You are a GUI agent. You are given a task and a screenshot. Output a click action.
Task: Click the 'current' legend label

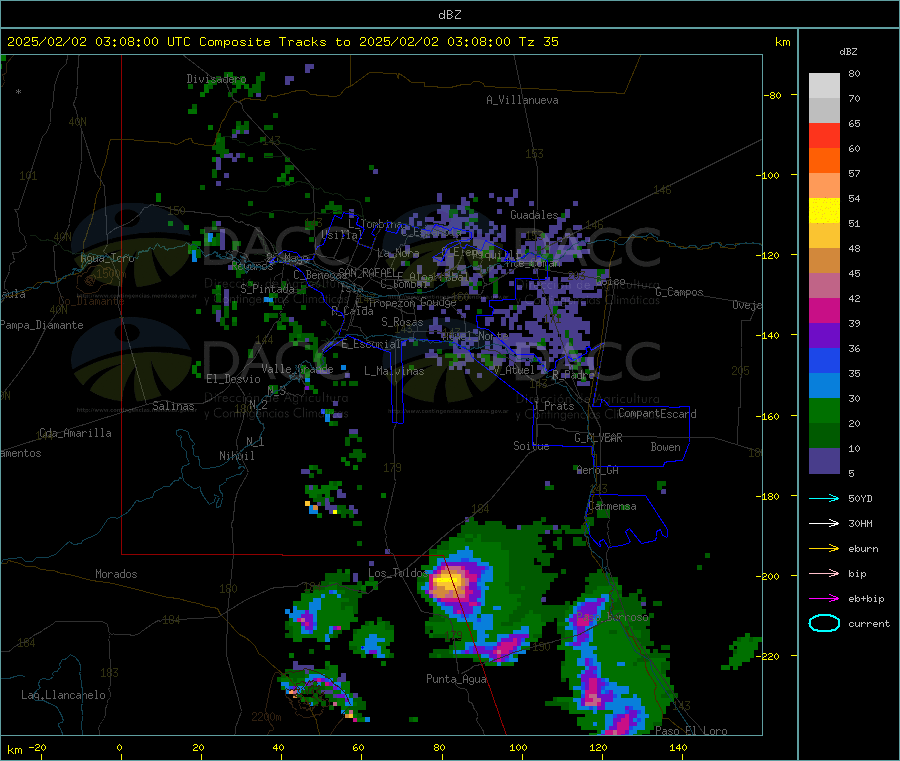[869, 623]
